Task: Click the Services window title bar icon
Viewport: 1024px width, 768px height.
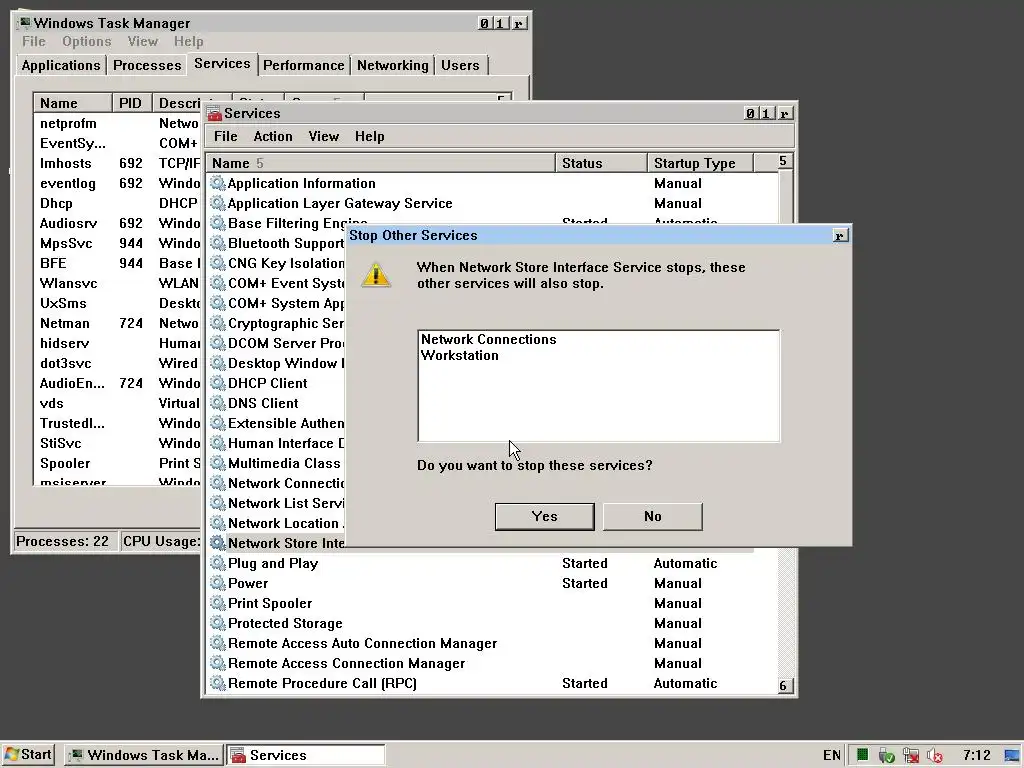Action: click(214, 114)
